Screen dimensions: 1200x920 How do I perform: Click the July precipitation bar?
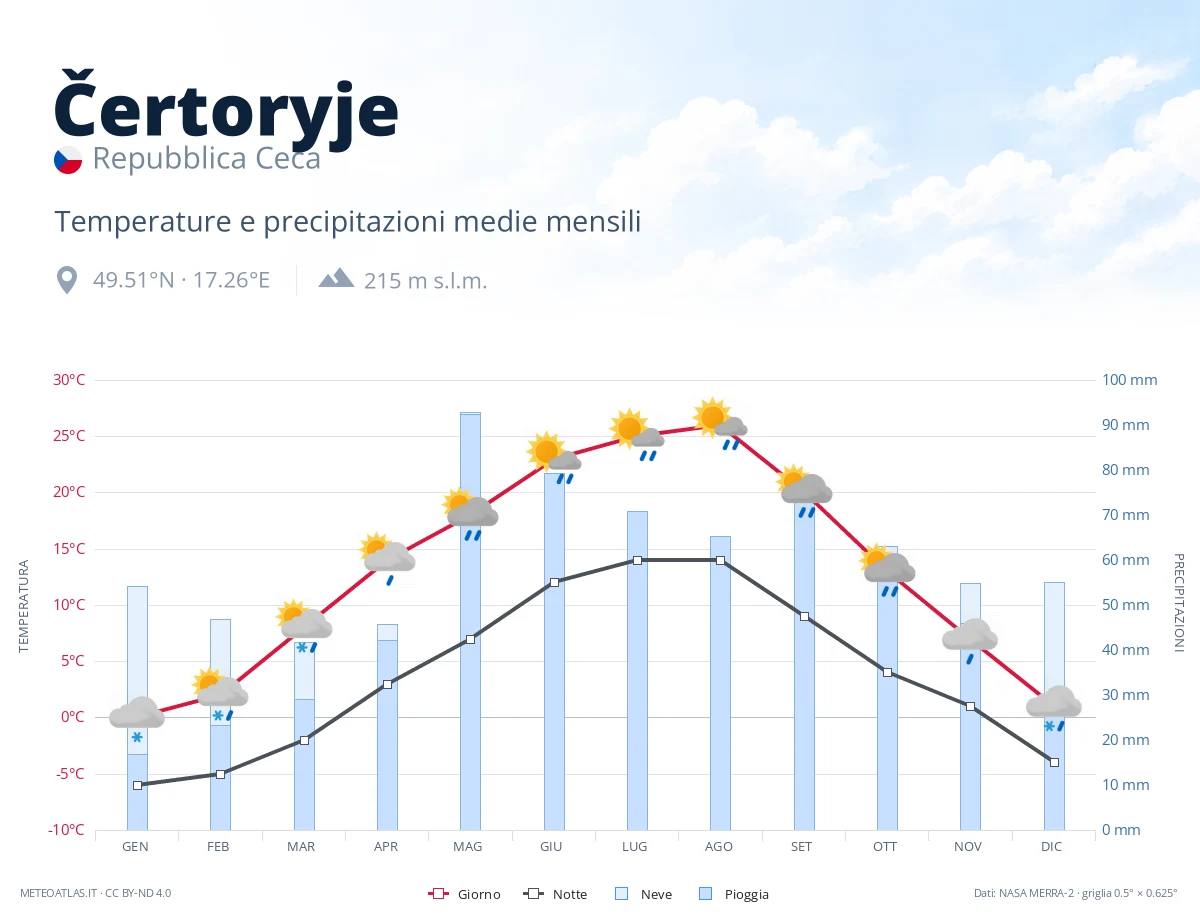637,671
